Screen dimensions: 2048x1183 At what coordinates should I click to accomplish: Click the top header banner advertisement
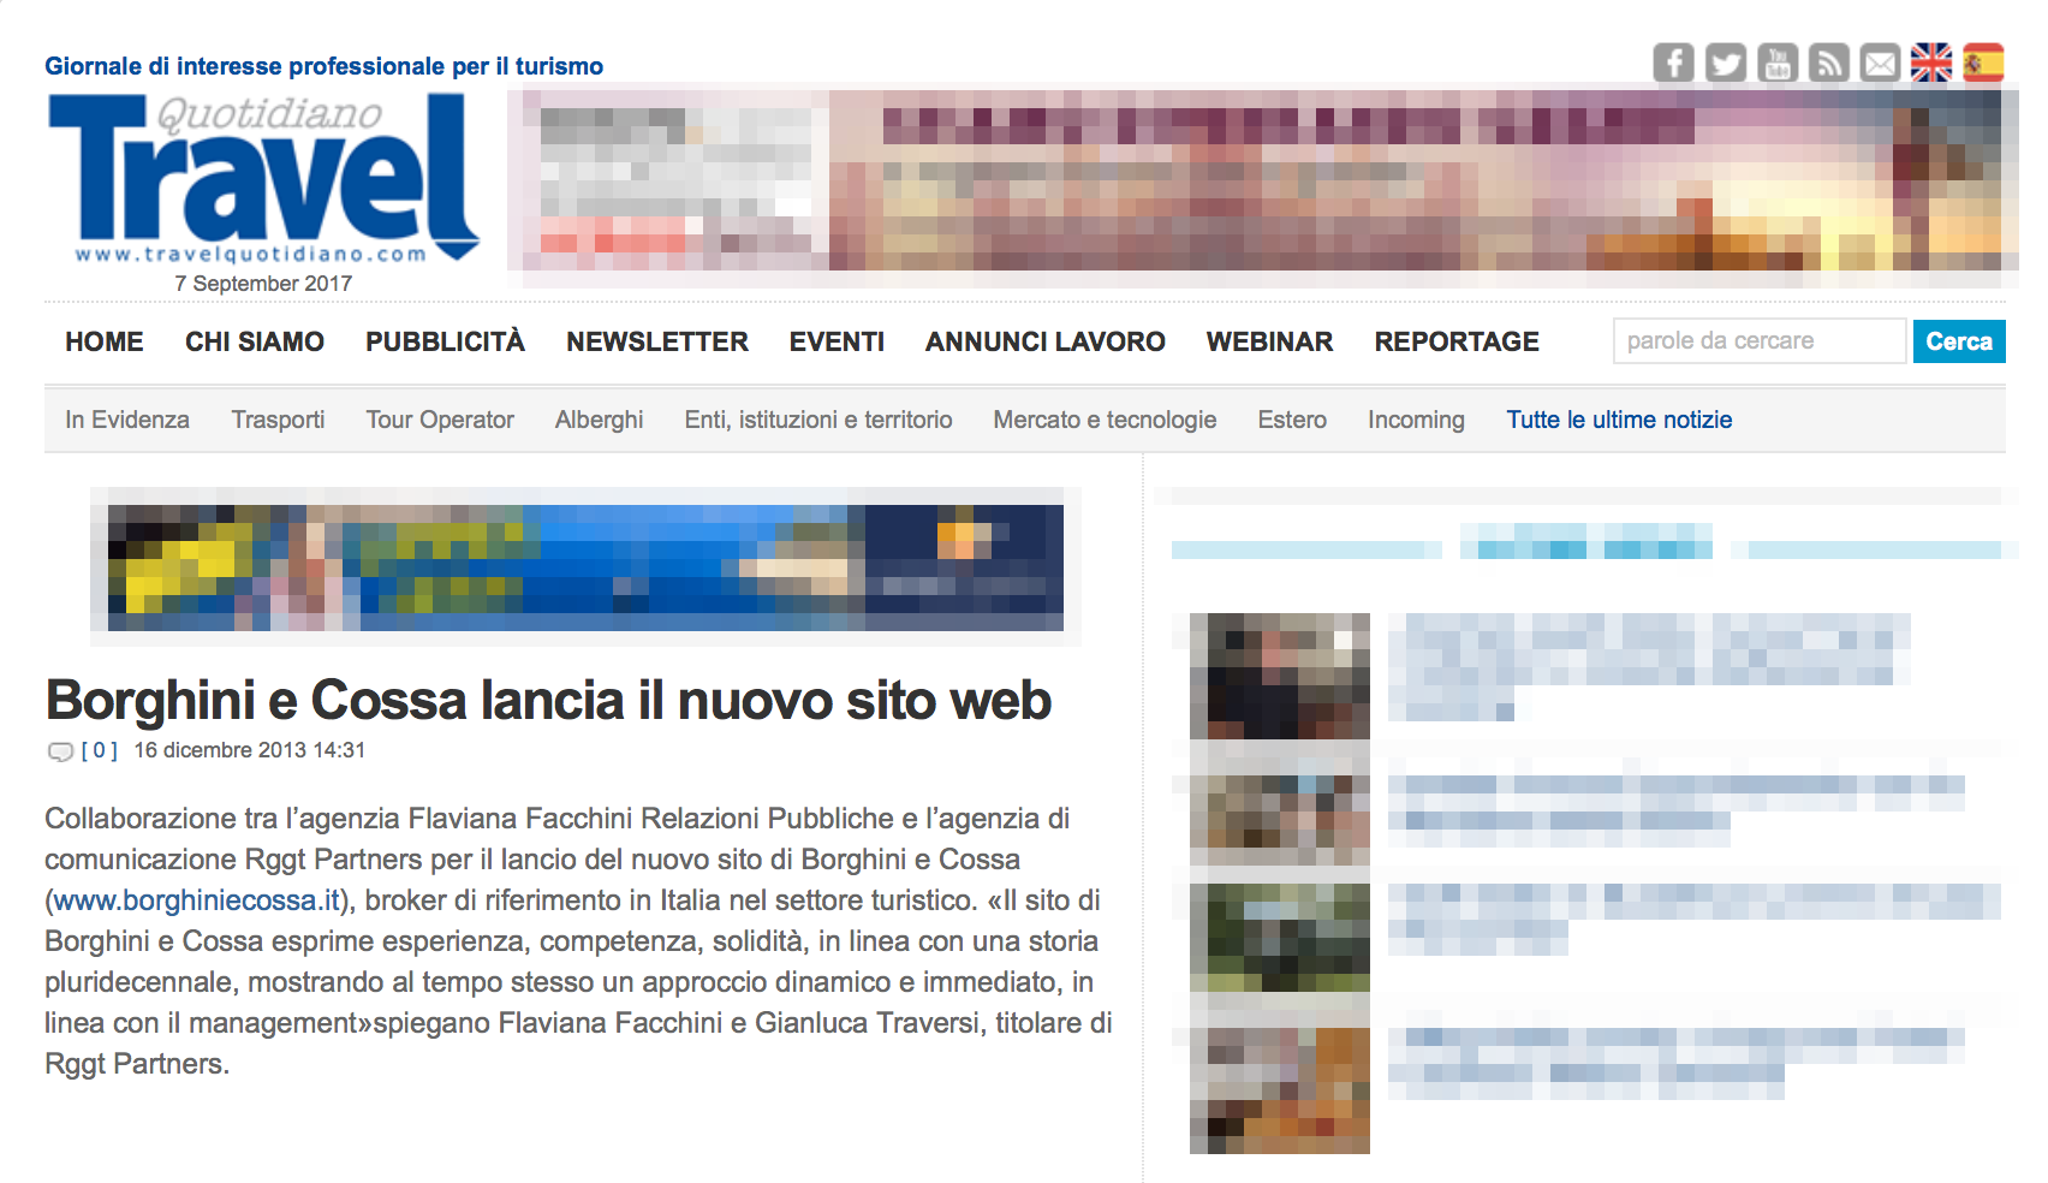click(1262, 180)
